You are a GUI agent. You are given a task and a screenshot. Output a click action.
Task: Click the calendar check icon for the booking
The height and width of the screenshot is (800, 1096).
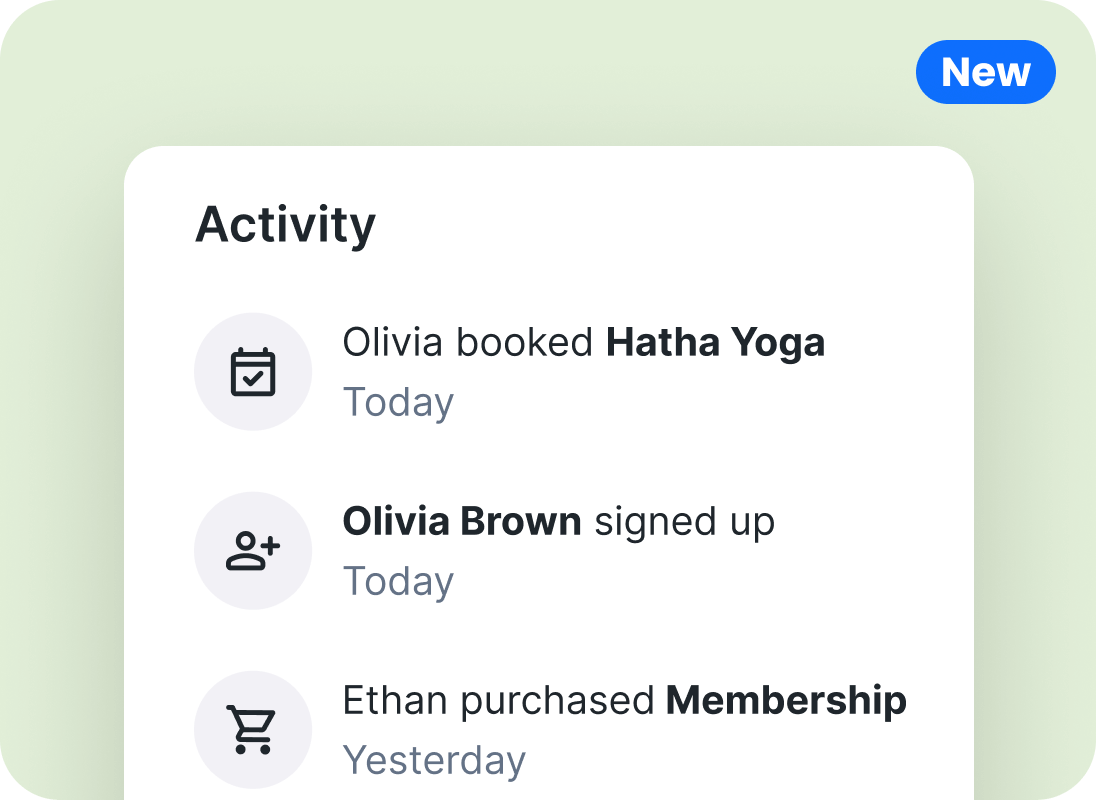click(253, 372)
